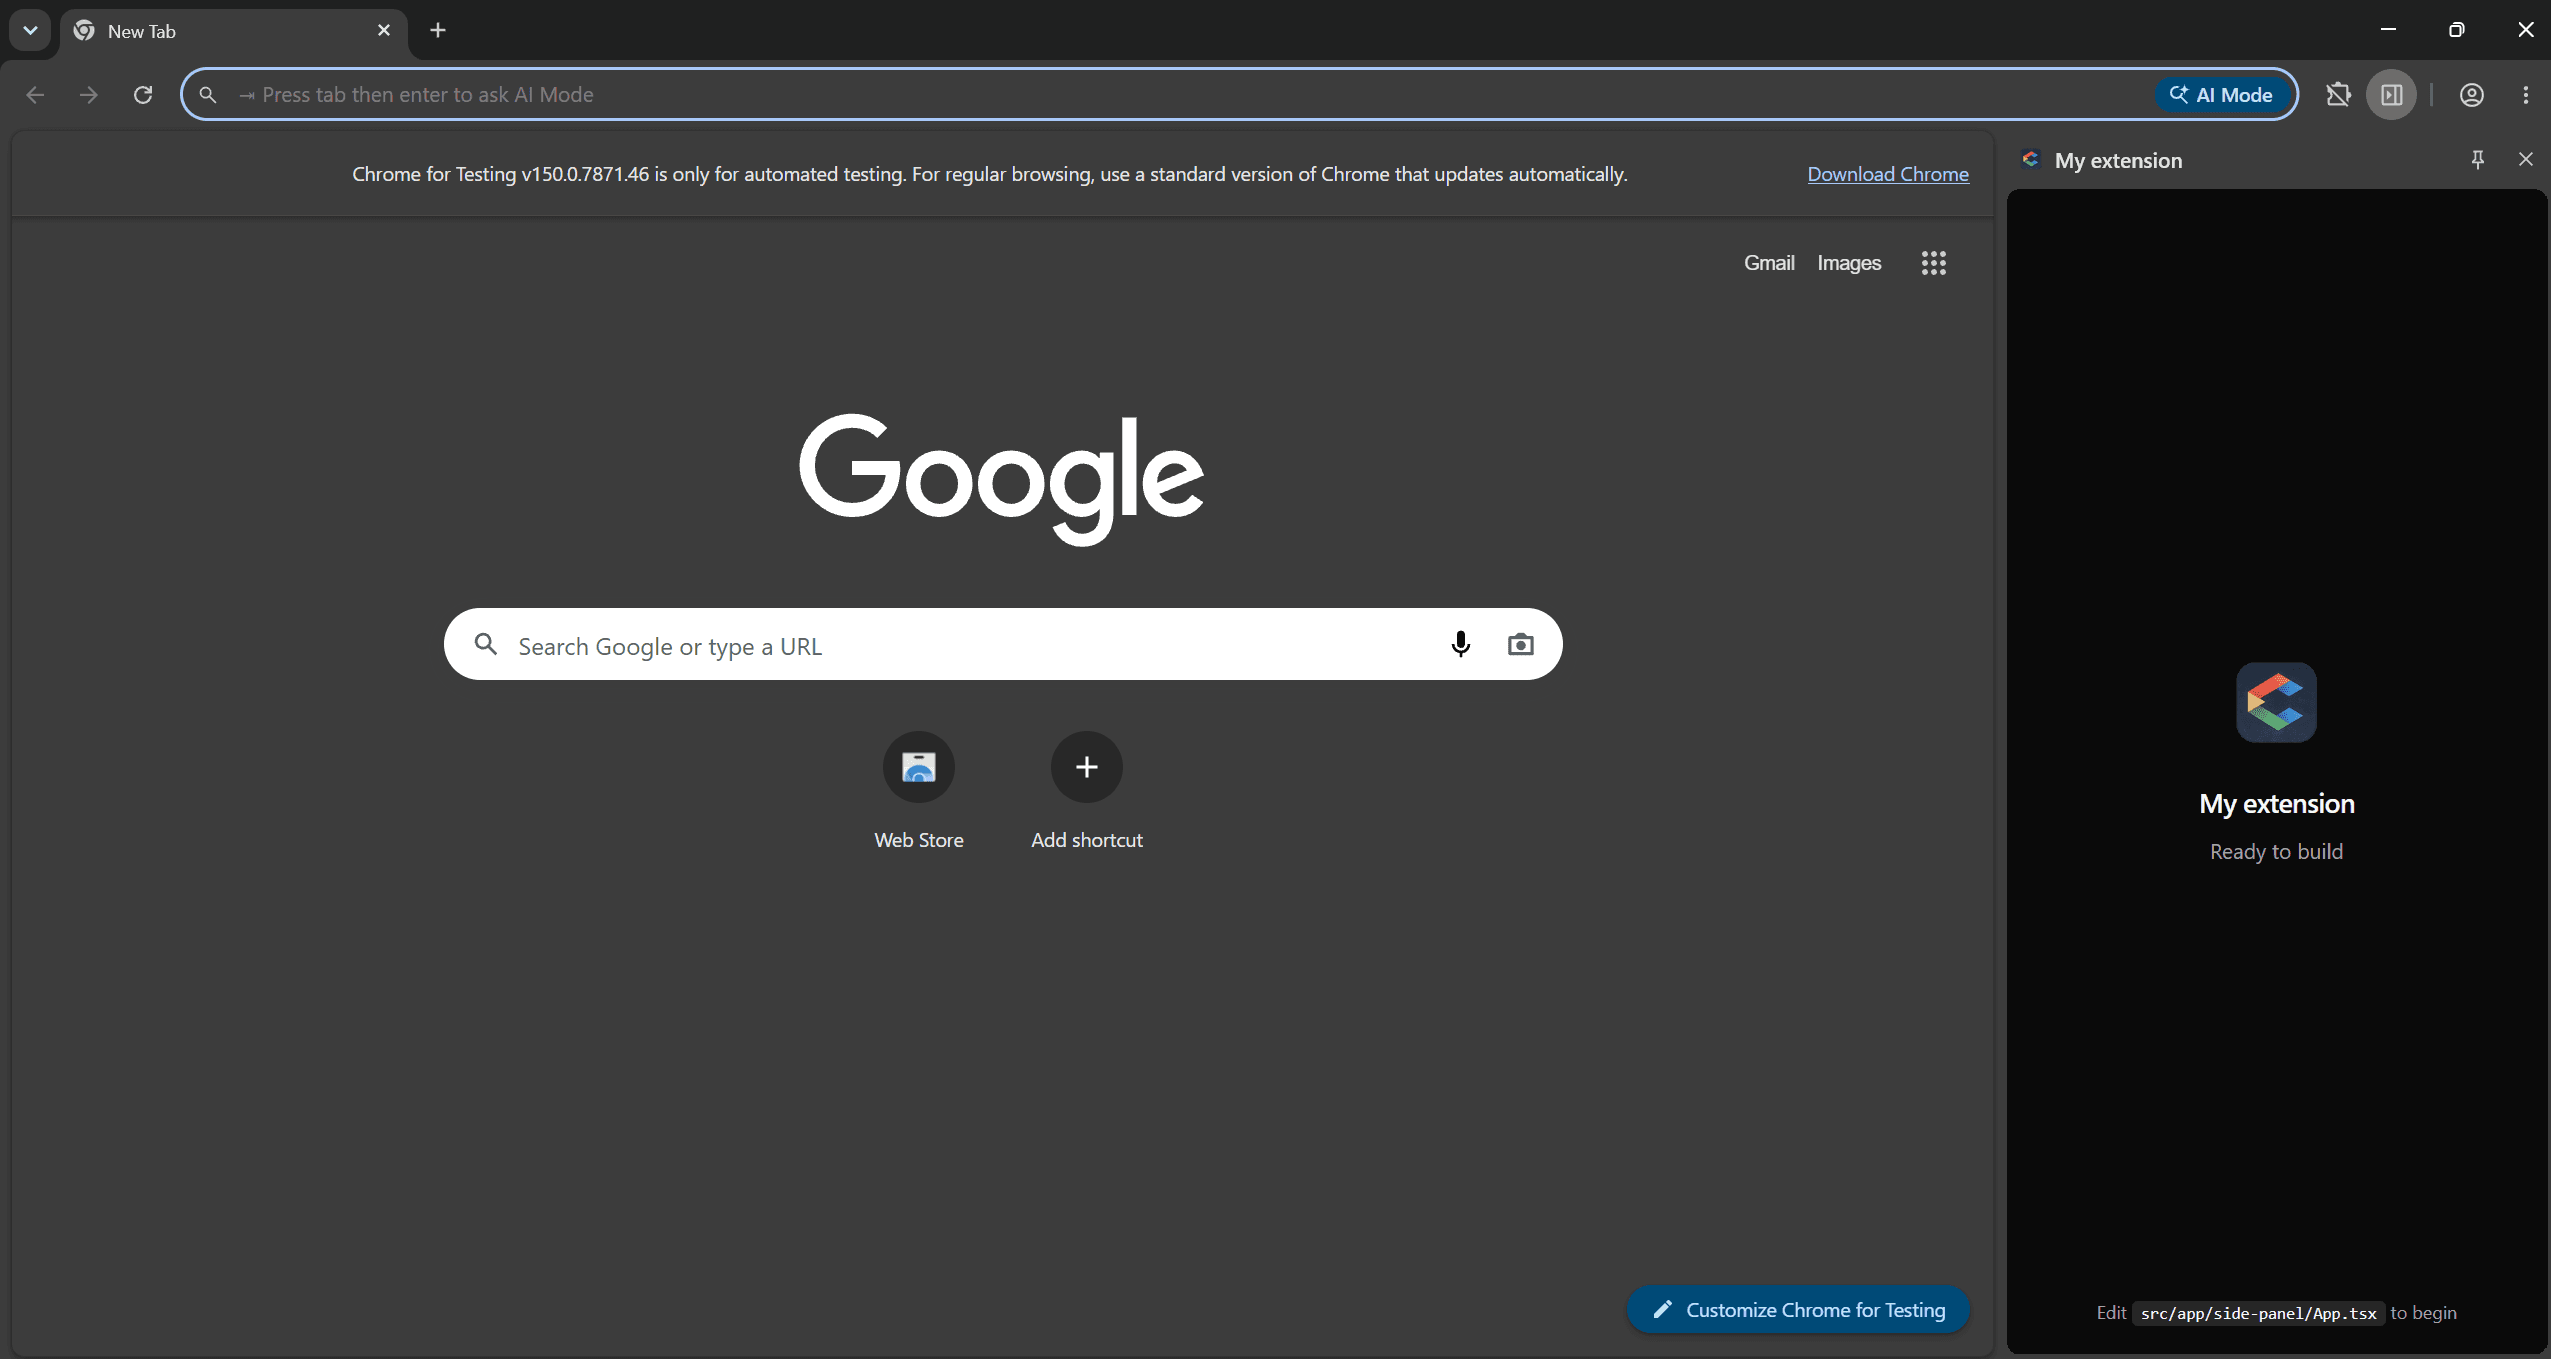Click Customize Chrome for Testing button
Image resolution: width=2551 pixels, height=1359 pixels.
point(1798,1310)
